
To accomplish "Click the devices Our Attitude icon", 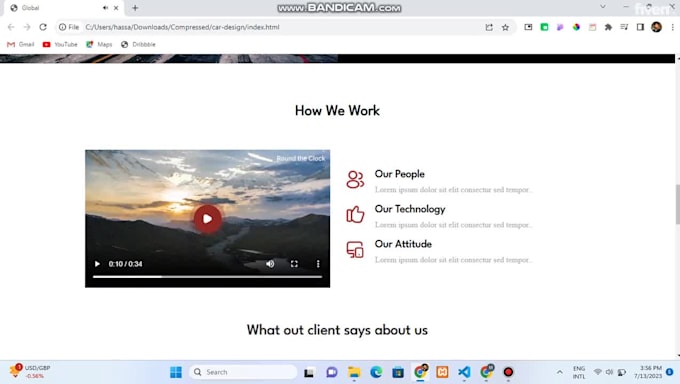I will (355, 249).
